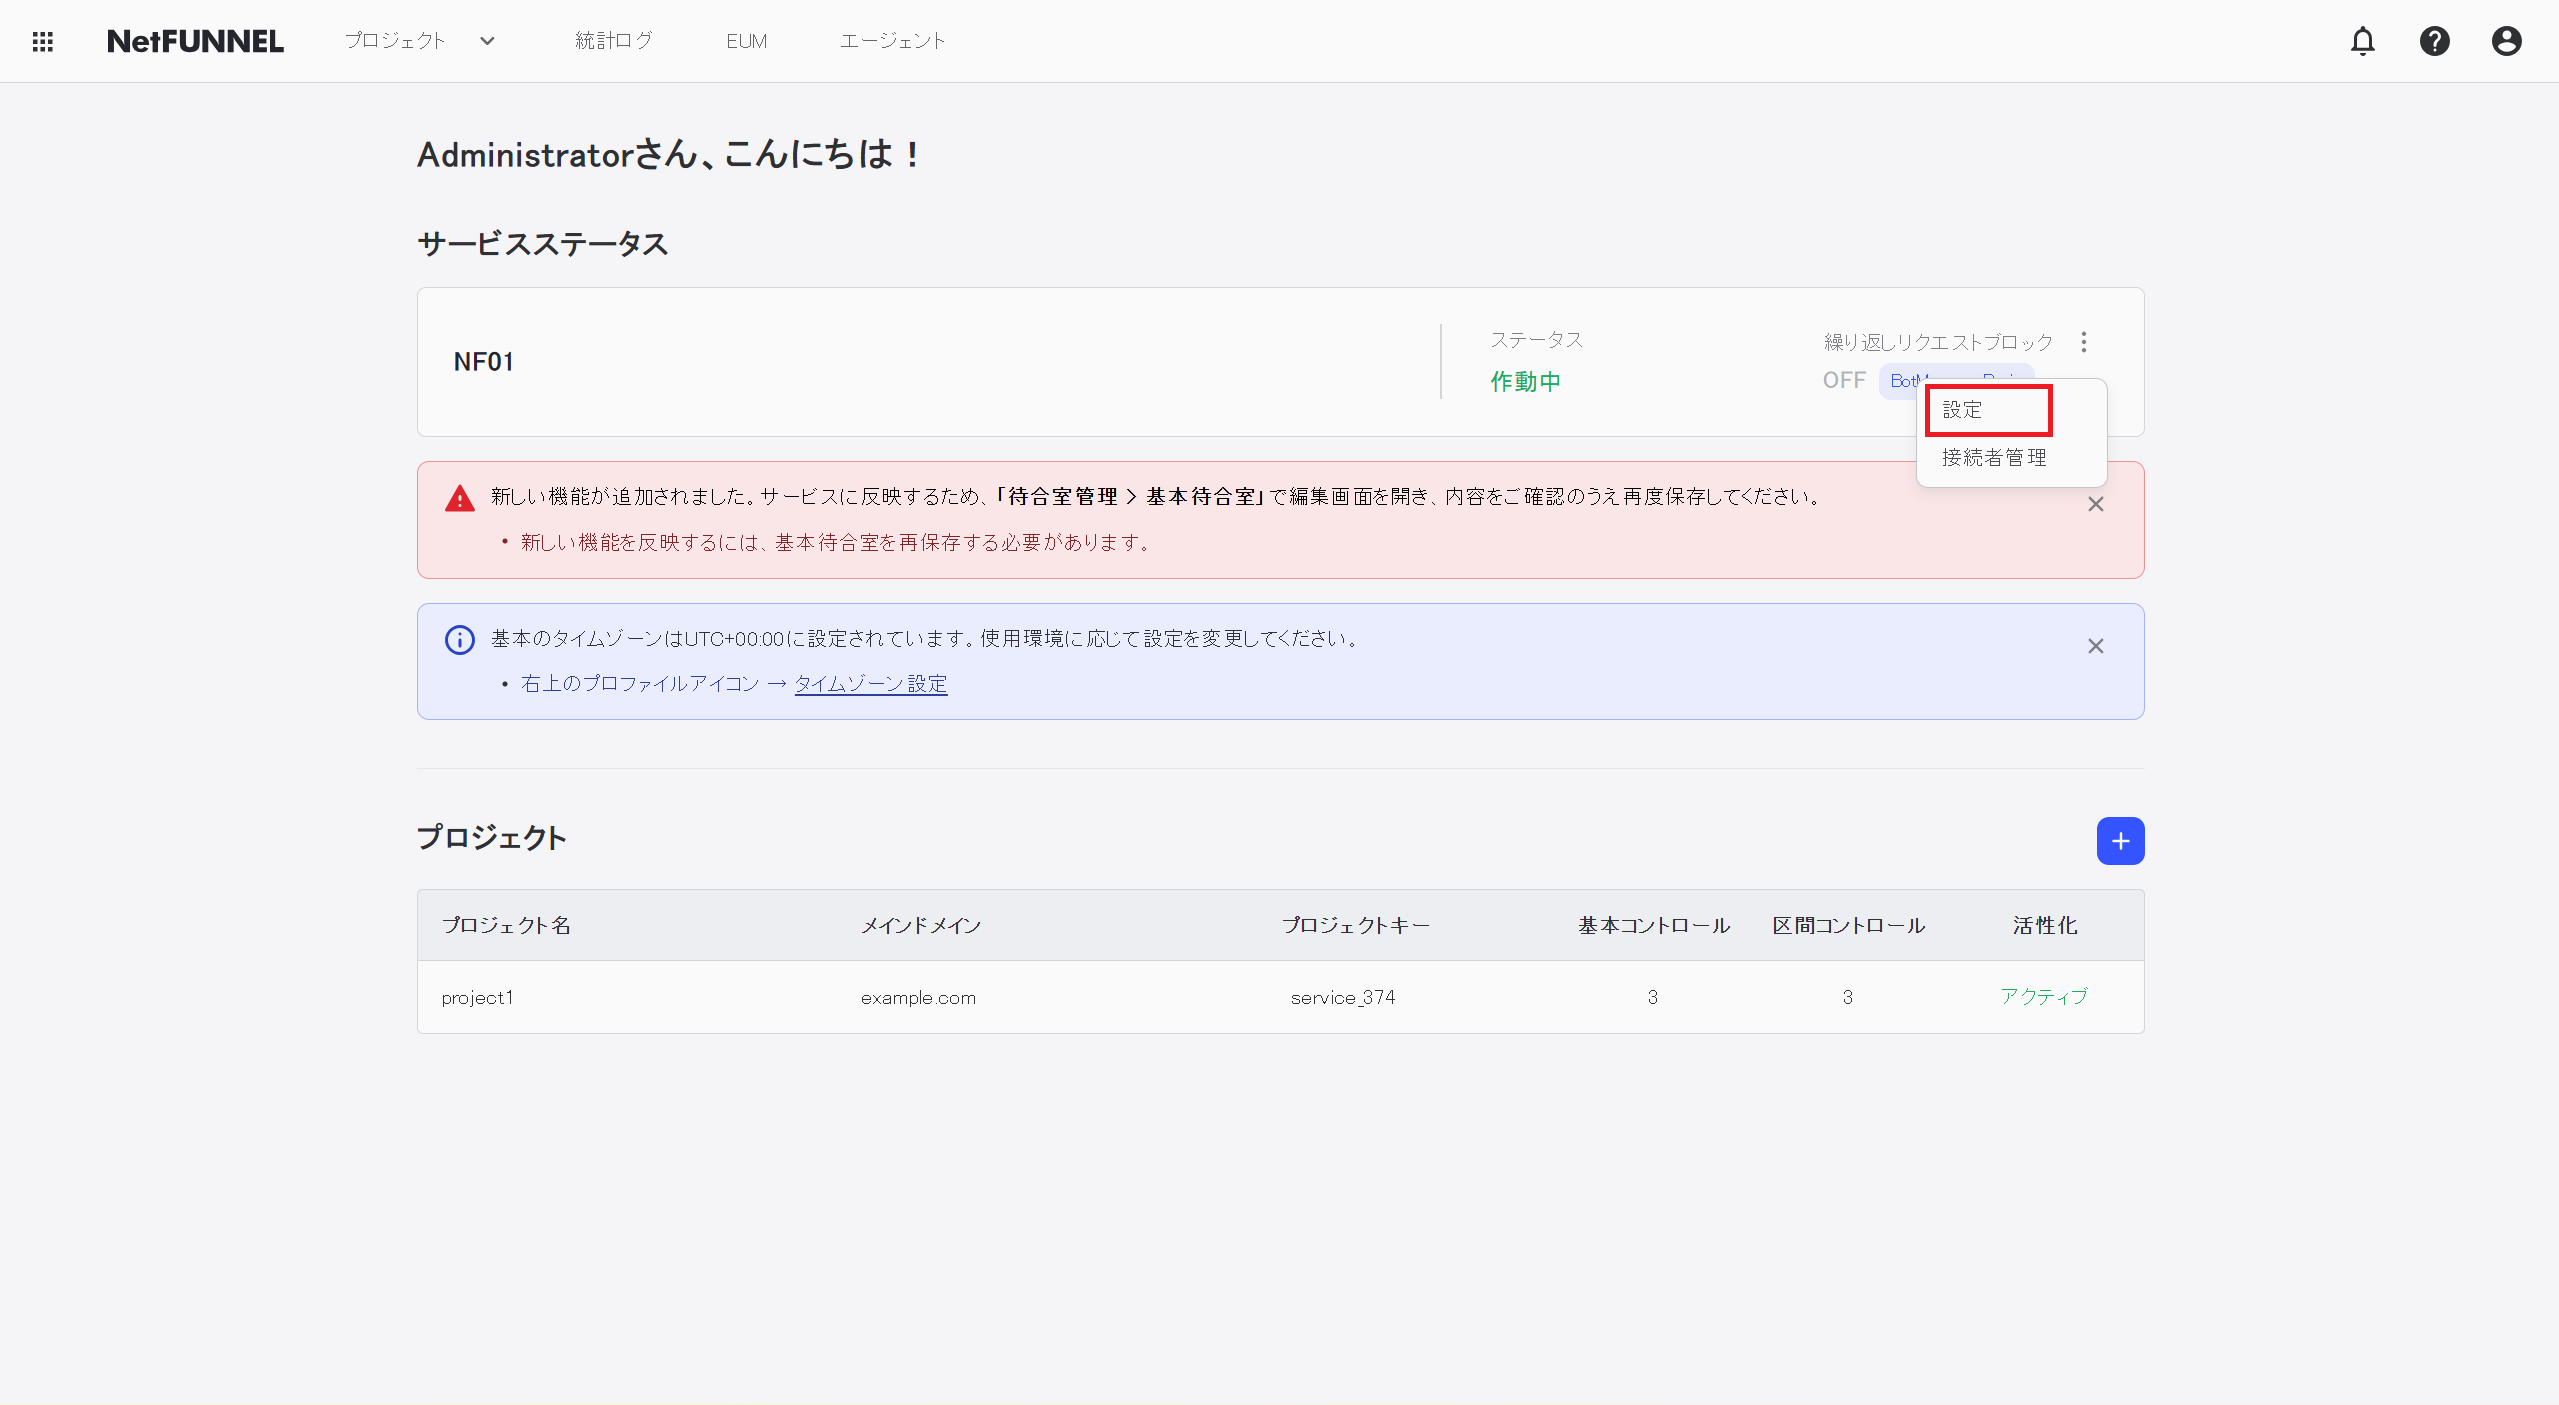The width and height of the screenshot is (2559, 1405).
Task: Open the 統計ログ menu
Action: (x=613, y=41)
